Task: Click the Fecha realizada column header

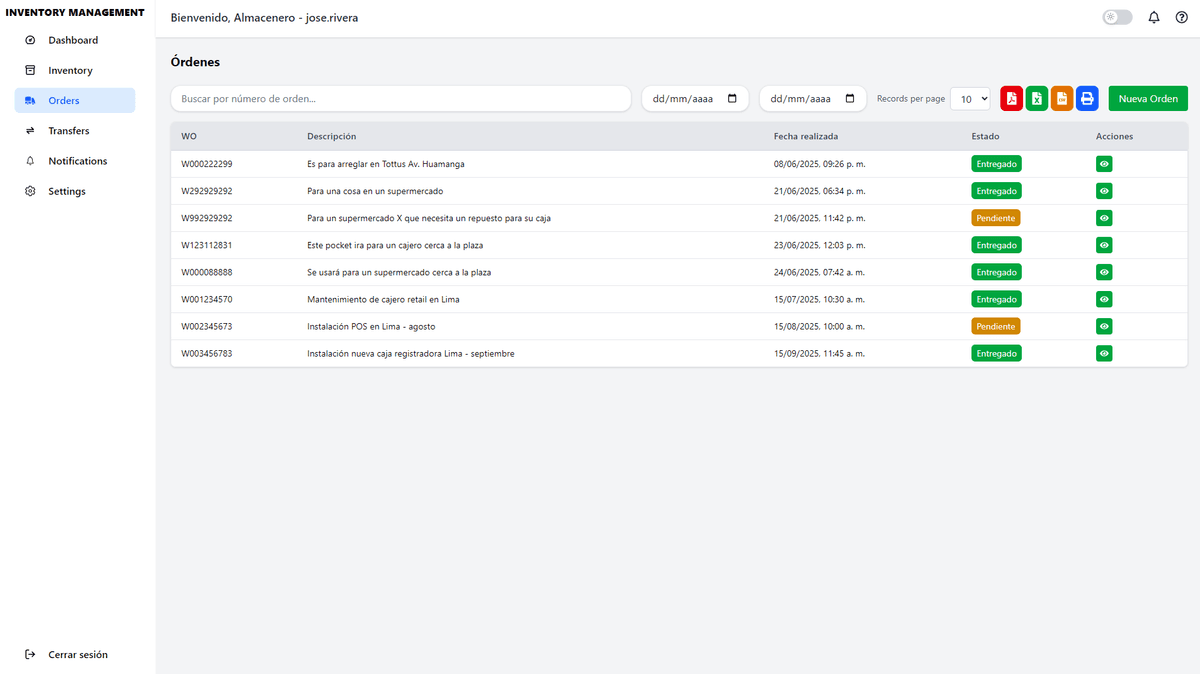Action: 806,137
